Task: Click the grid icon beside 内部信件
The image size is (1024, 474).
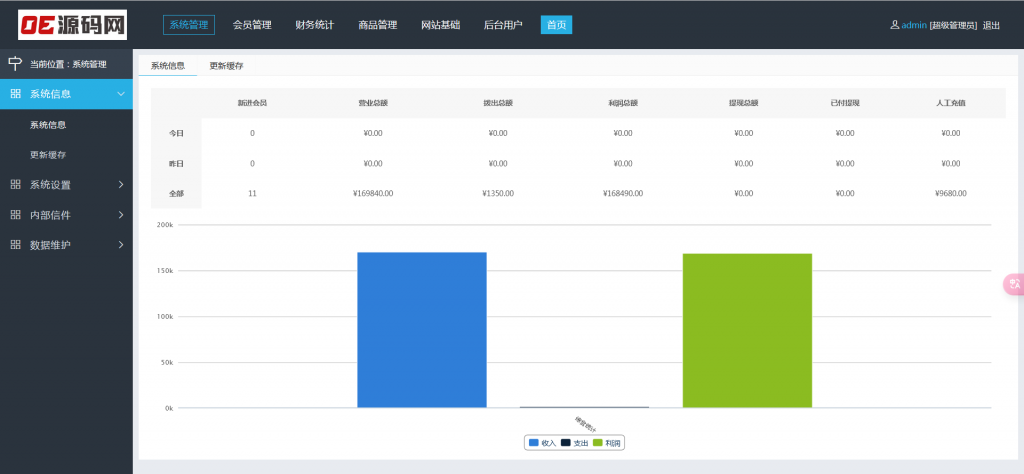Action: (15, 215)
